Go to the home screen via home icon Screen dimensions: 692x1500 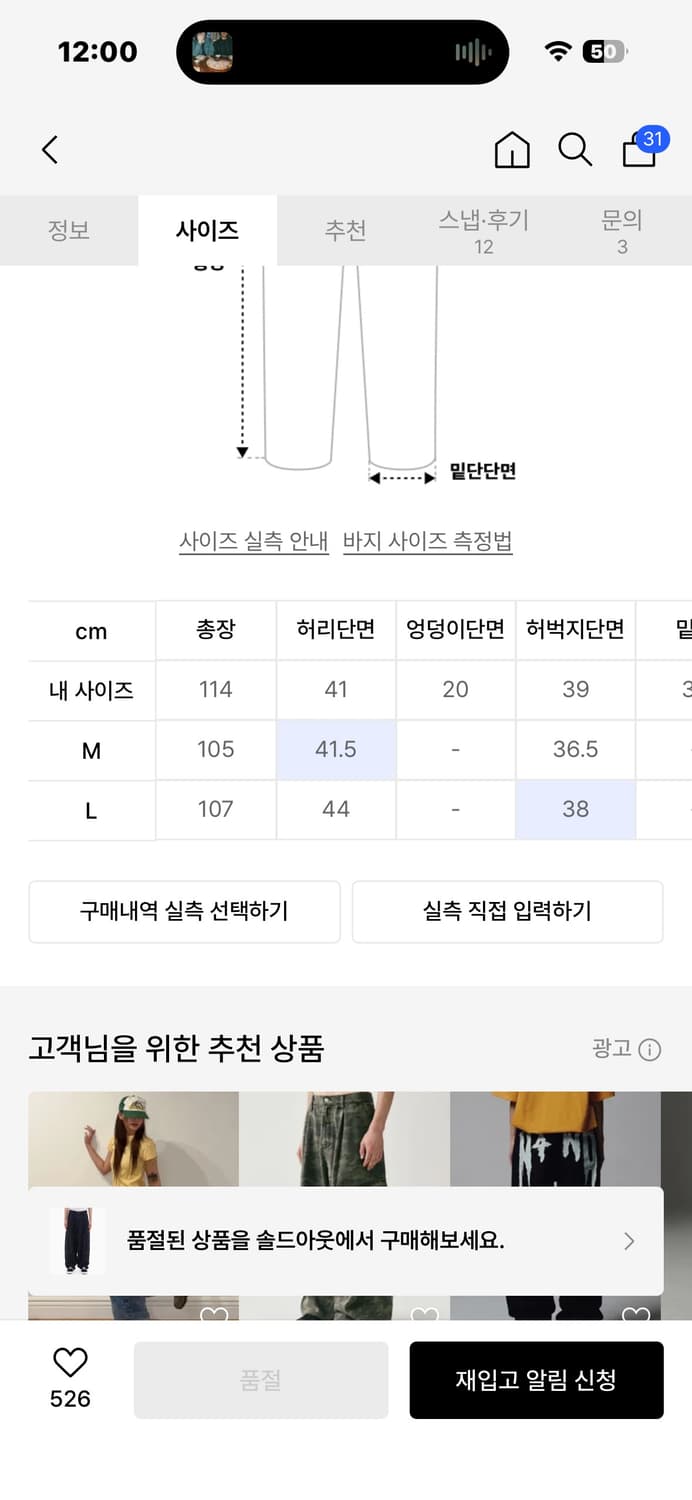(511, 149)
